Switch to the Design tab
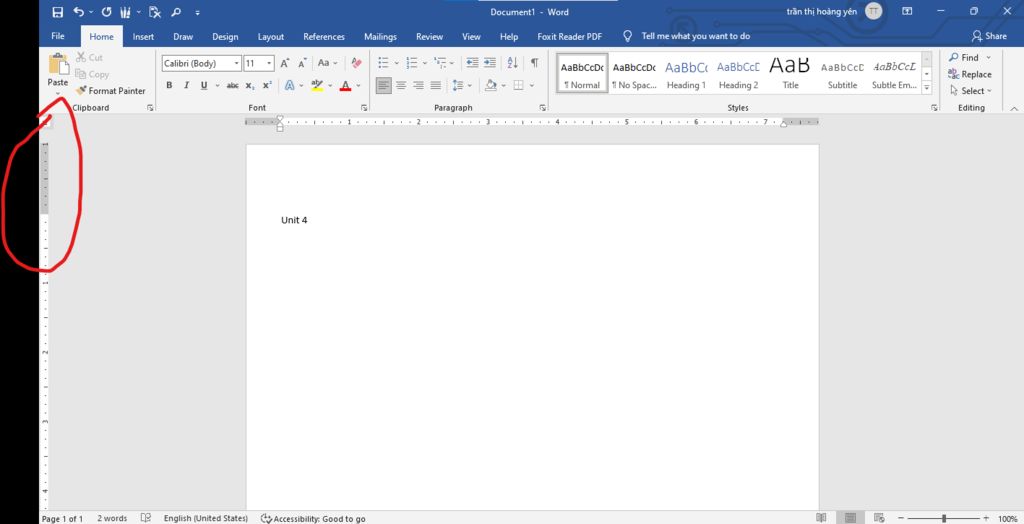 coord(225,37)
